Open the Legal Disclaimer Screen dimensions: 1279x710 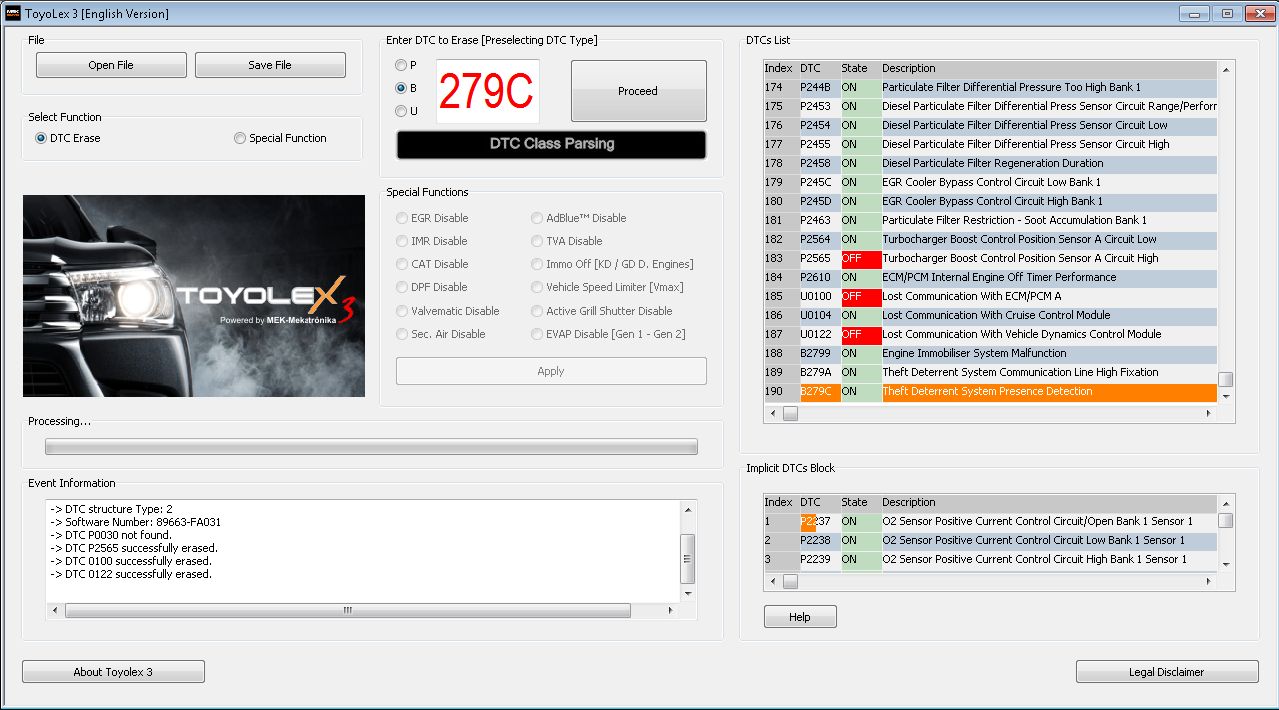coord(1166,672)
